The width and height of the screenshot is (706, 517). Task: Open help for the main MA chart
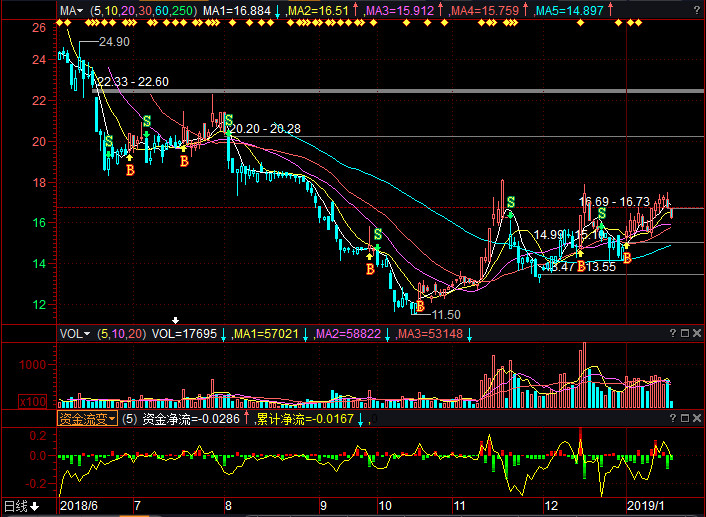click(697, 10)
